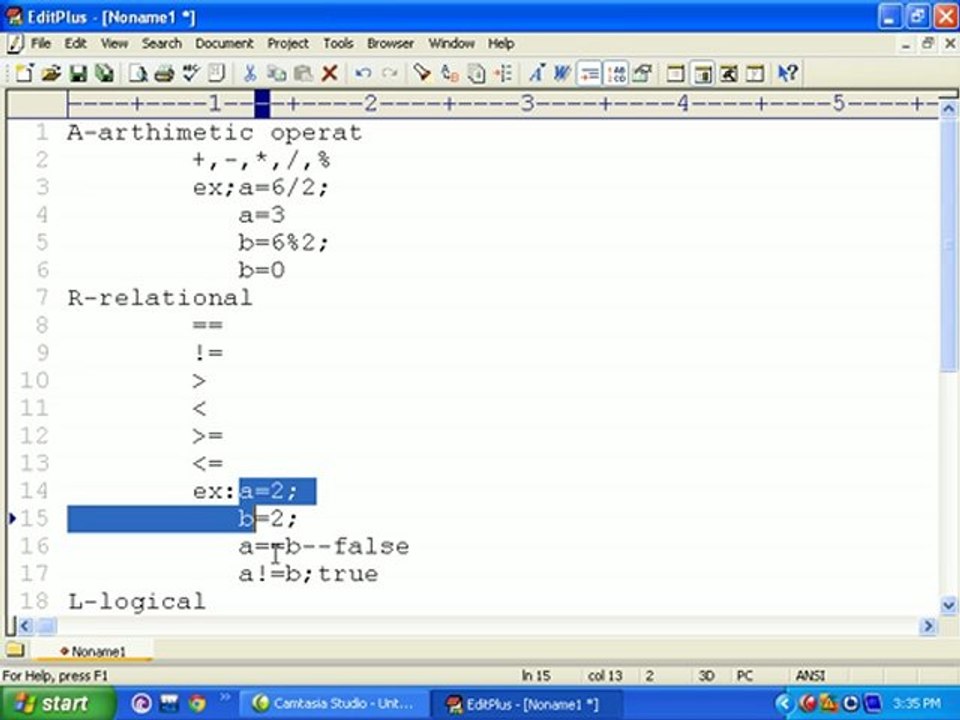The image size is (960, 720).
Task: Create a new document from toolbar
Action: click(24, 73)
